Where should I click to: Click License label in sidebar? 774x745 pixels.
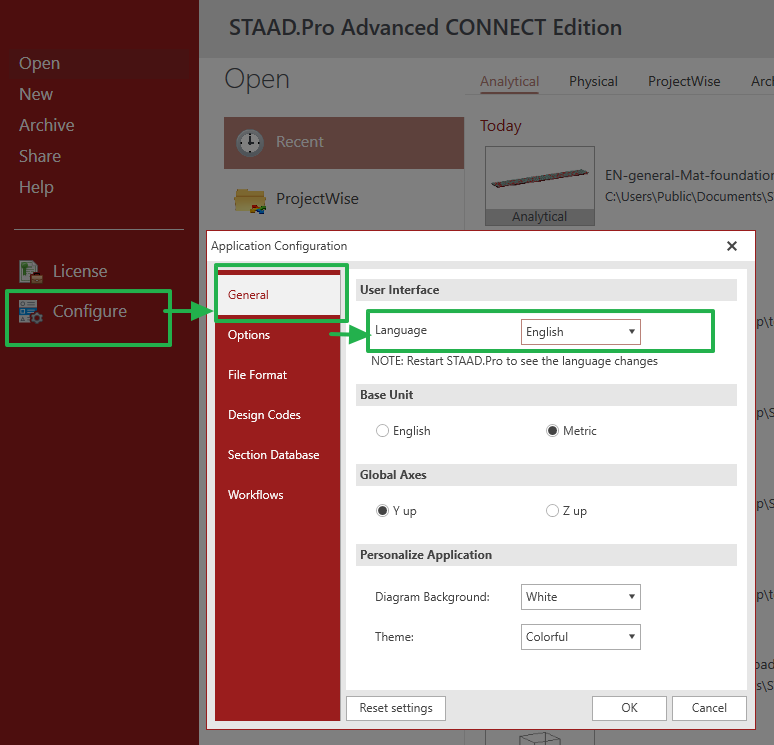click(x=80, y=272)
